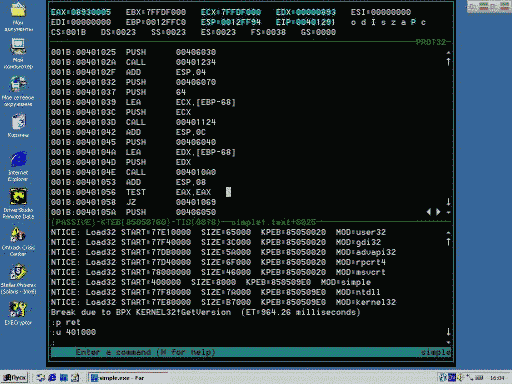The width and height of the screenshot is (512, 384).
Task: Click code window scroll-right arrow
Action: [438, 212]
